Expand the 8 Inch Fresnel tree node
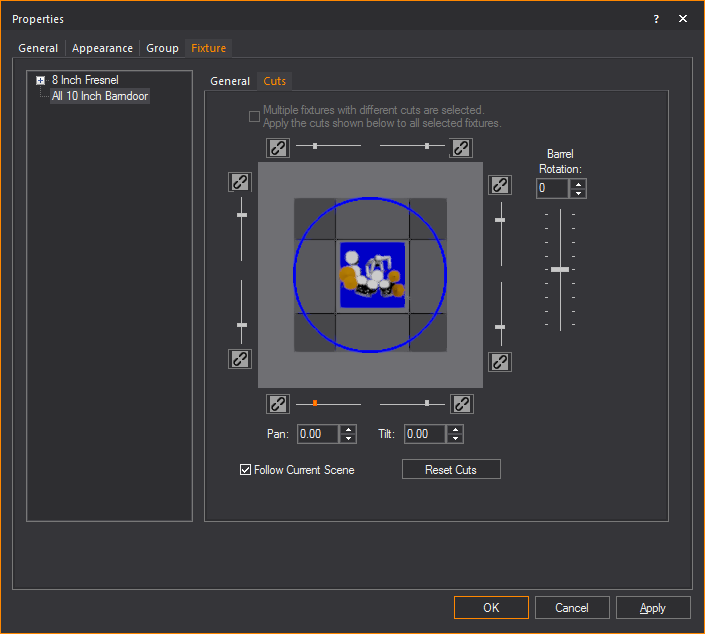Viewport: 705px width, 634px height. (41, 80)
